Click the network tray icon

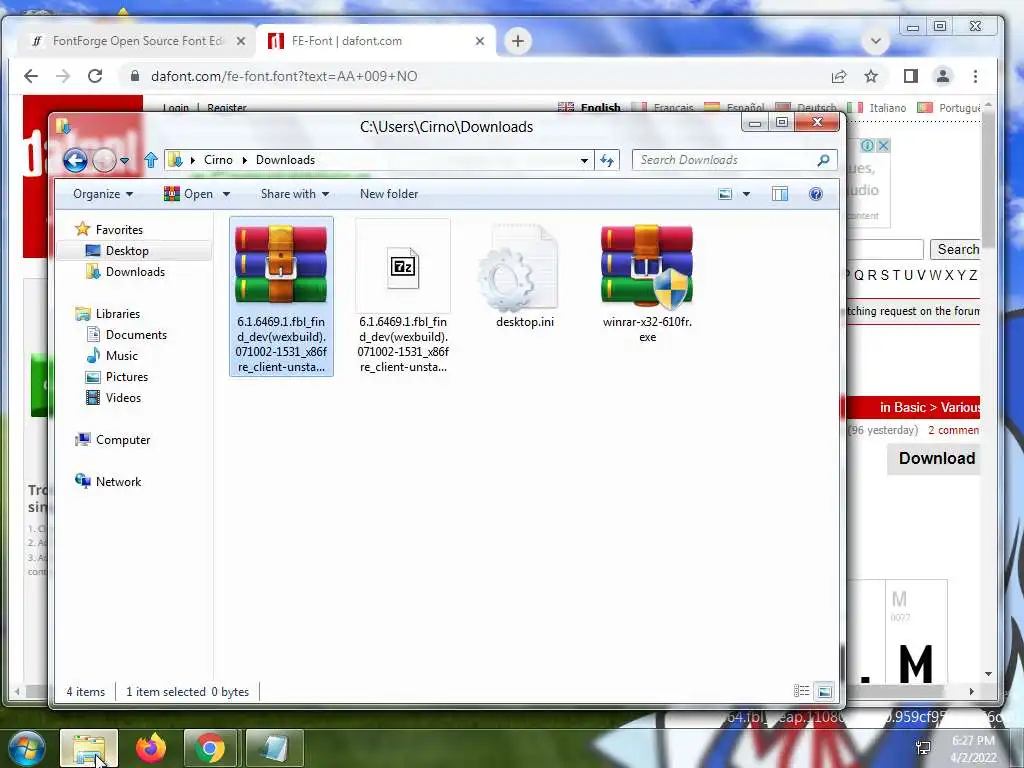point(923,748)
